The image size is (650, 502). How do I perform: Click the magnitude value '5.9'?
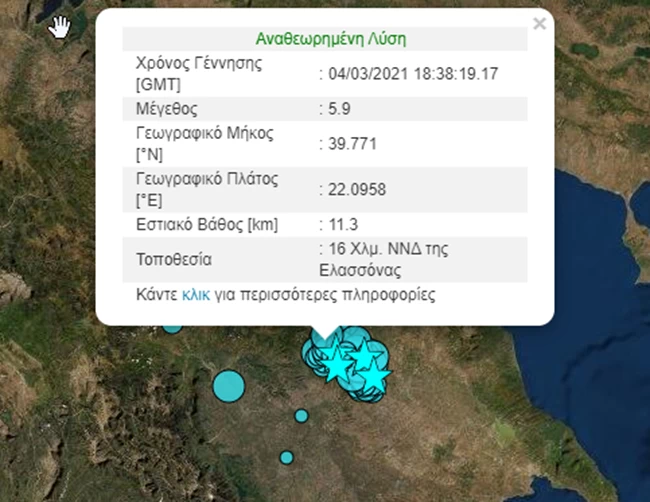[340, 109]
